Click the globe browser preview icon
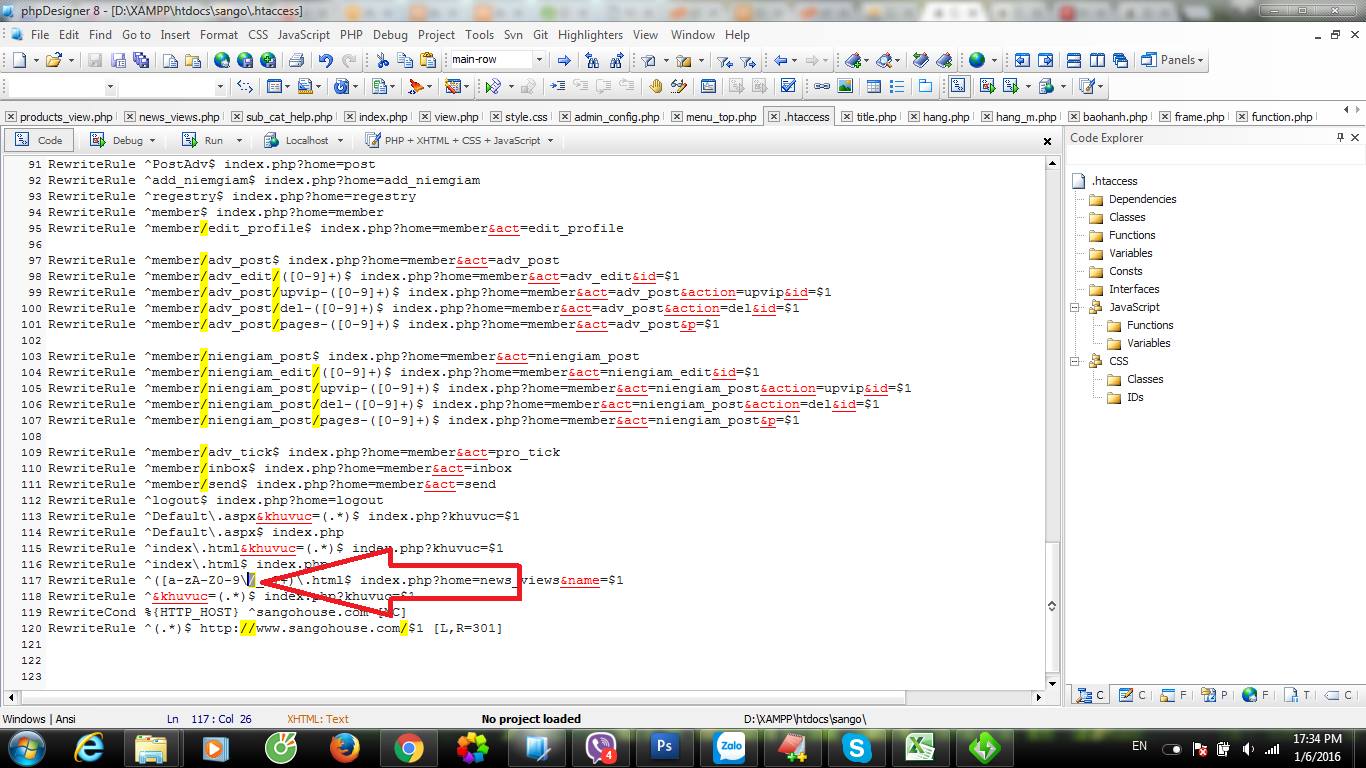This screenshot has width=1366, height=768. [x=977, y=60]
